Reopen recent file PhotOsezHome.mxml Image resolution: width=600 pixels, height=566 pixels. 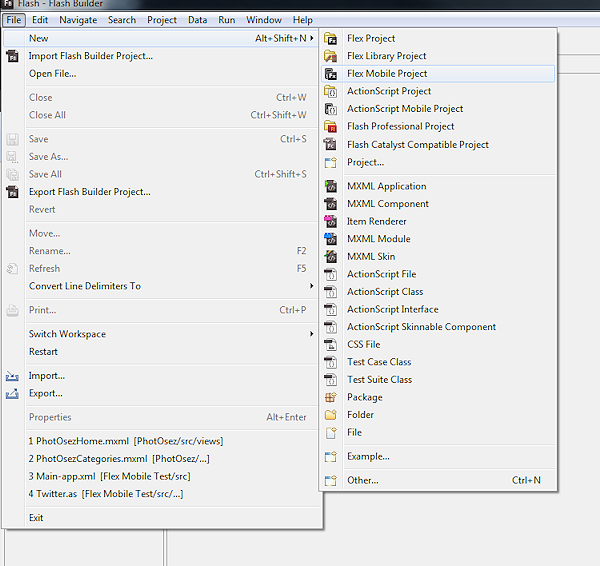pos(125,441)
